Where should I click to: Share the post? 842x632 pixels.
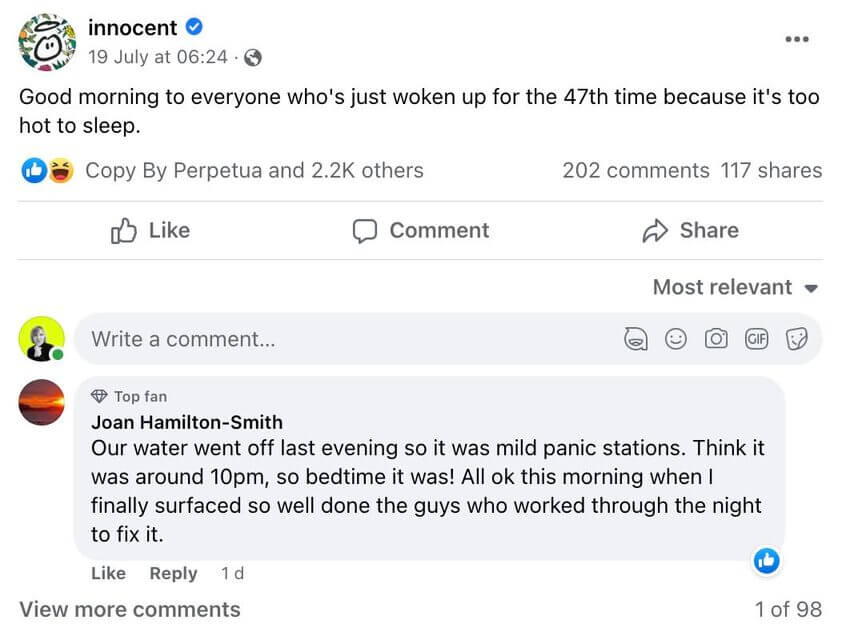[x=690, y=231]
